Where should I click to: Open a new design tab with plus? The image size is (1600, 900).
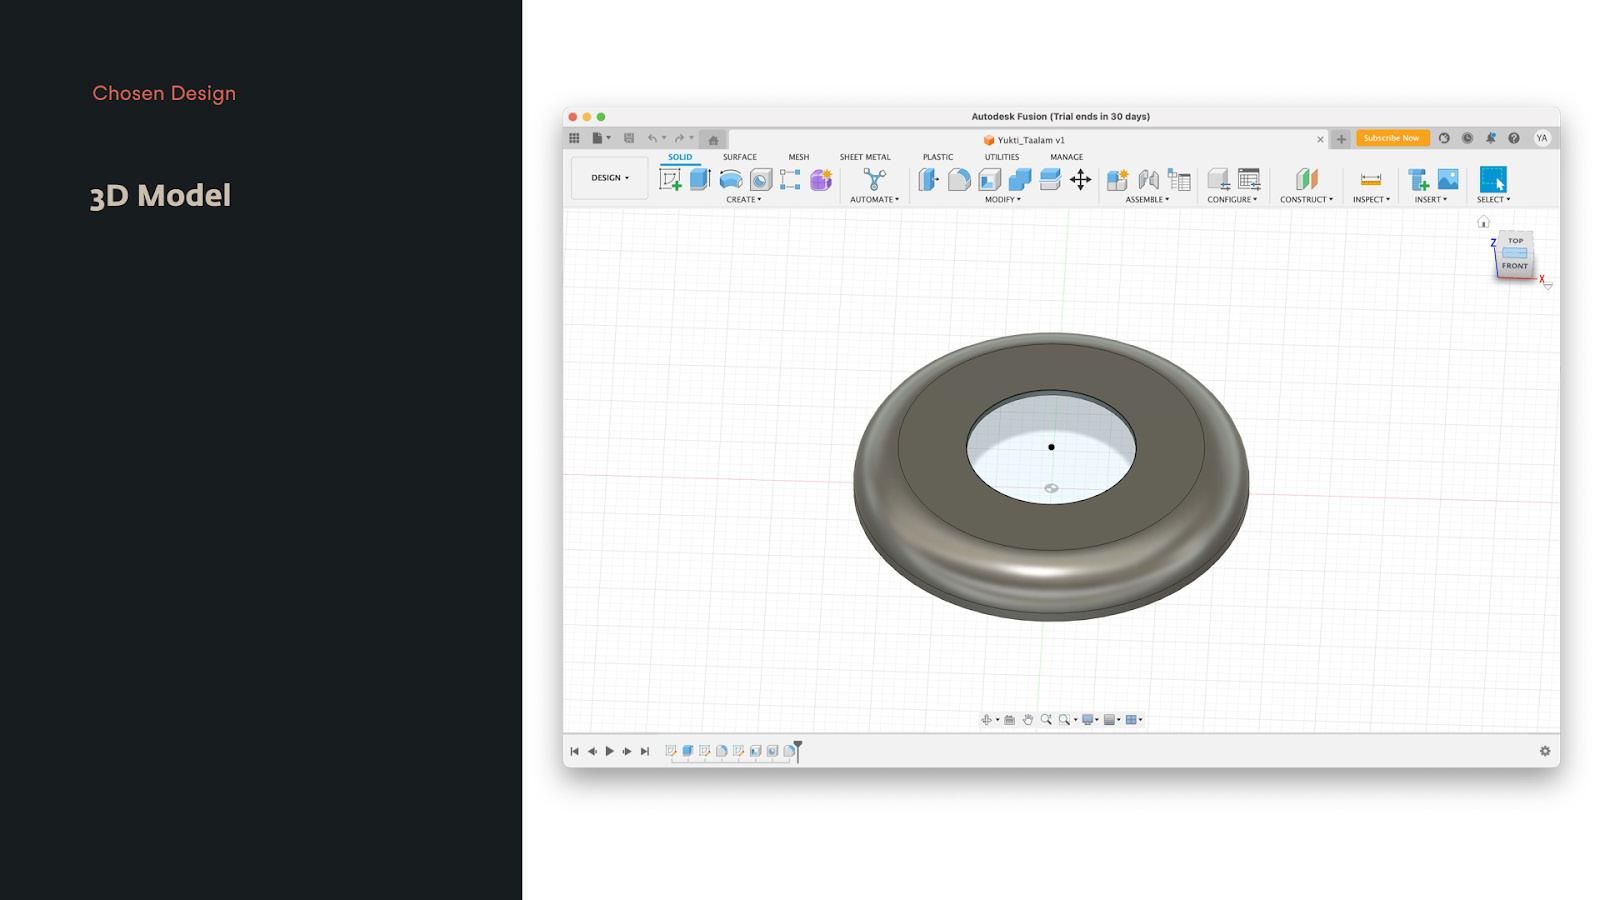coord(1341,139)
